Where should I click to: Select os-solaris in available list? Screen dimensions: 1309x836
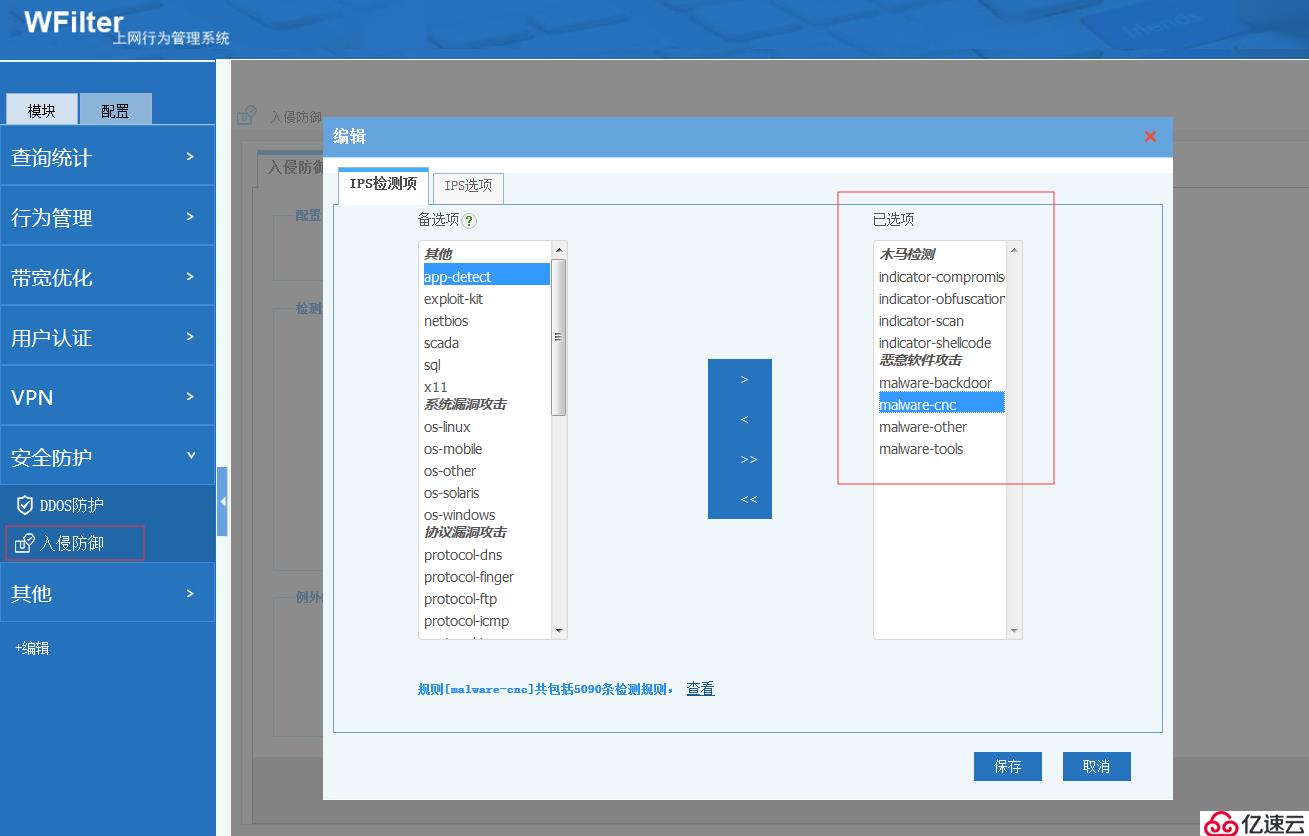pos(486,493)
